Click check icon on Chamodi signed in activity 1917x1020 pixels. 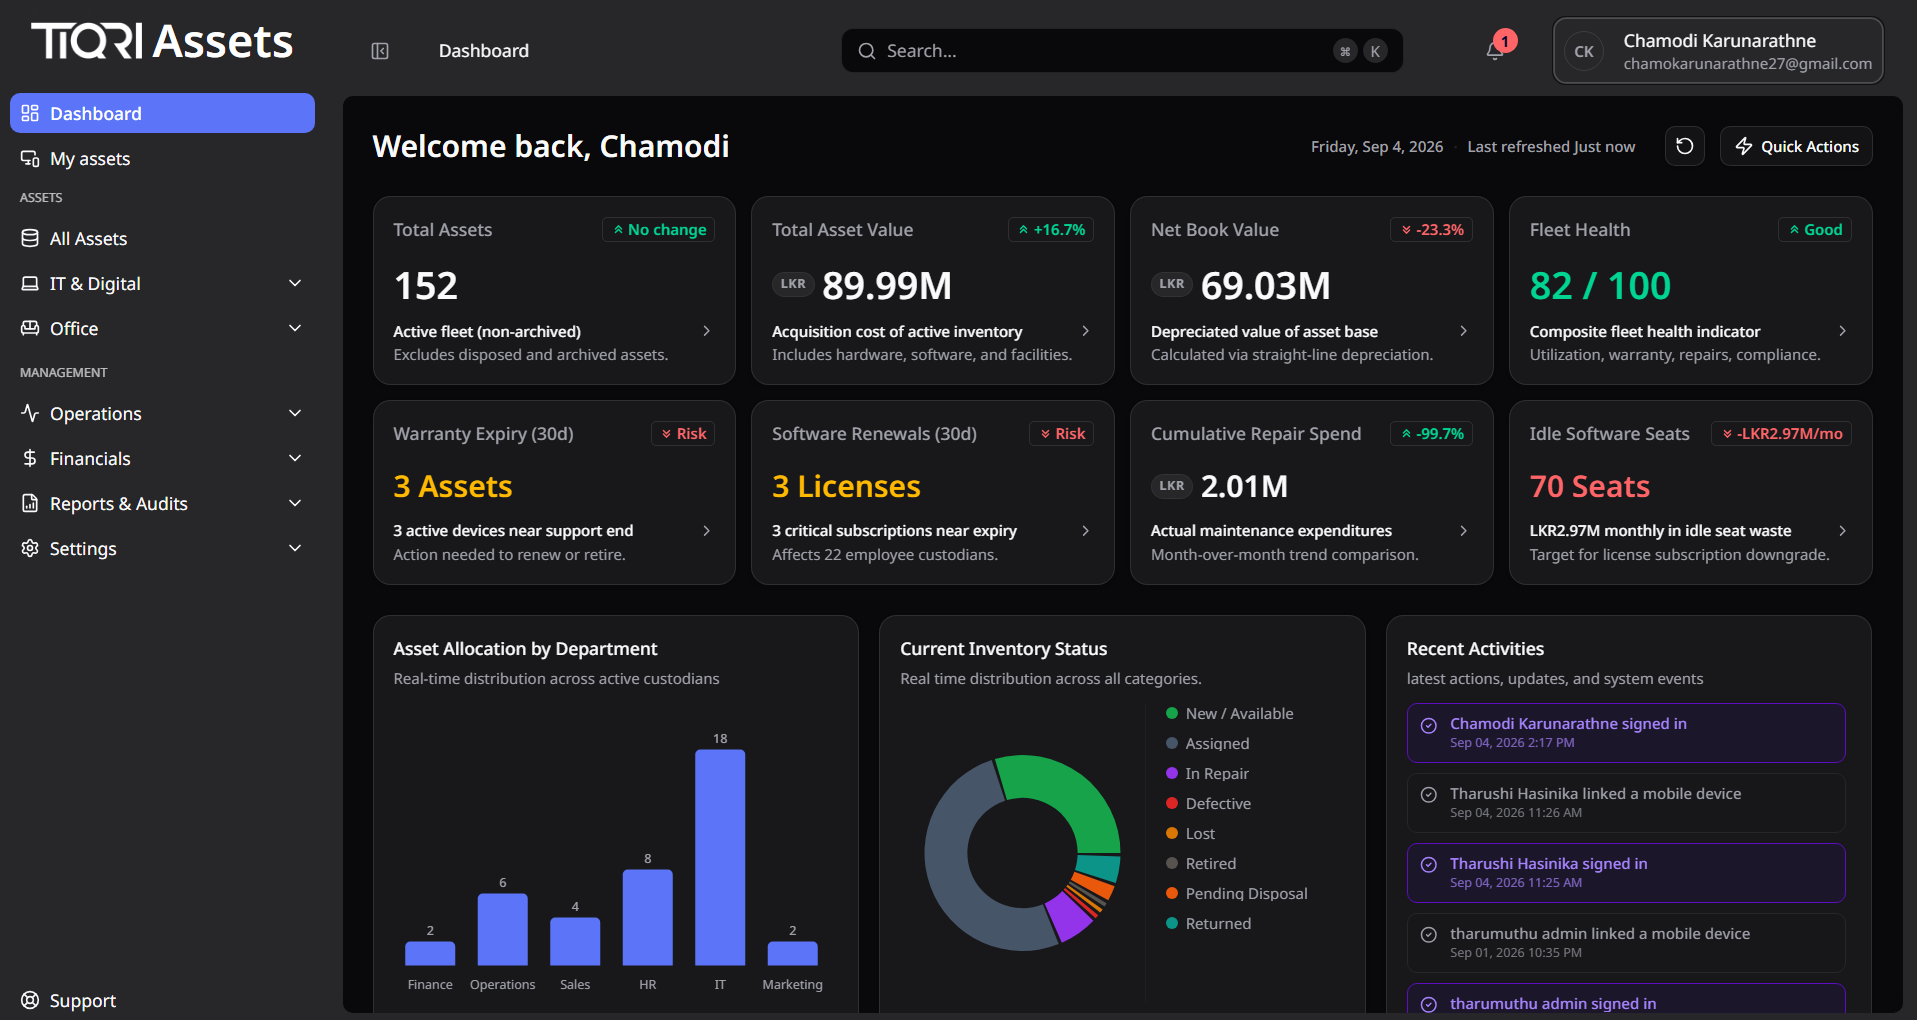1429,726
